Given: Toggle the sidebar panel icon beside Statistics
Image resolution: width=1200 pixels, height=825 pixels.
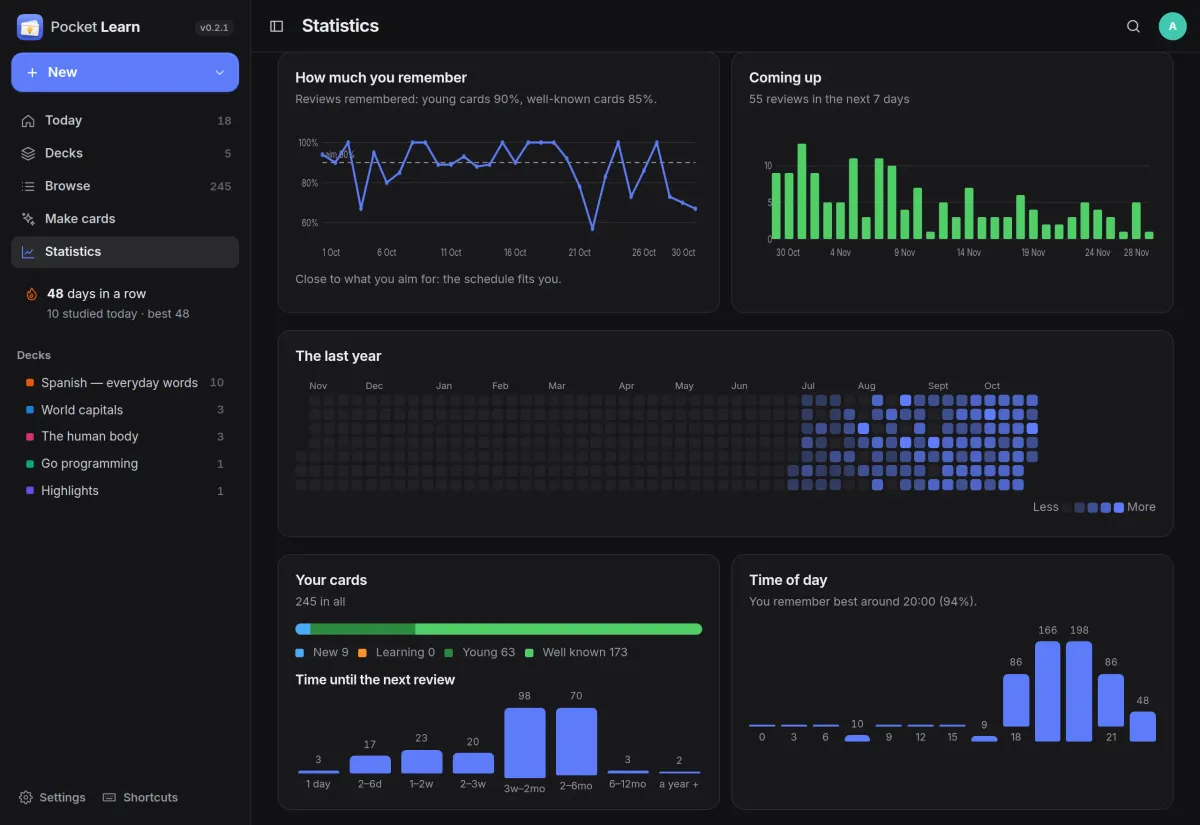Looking at the screenshot, I should click(x=277, y=26).
